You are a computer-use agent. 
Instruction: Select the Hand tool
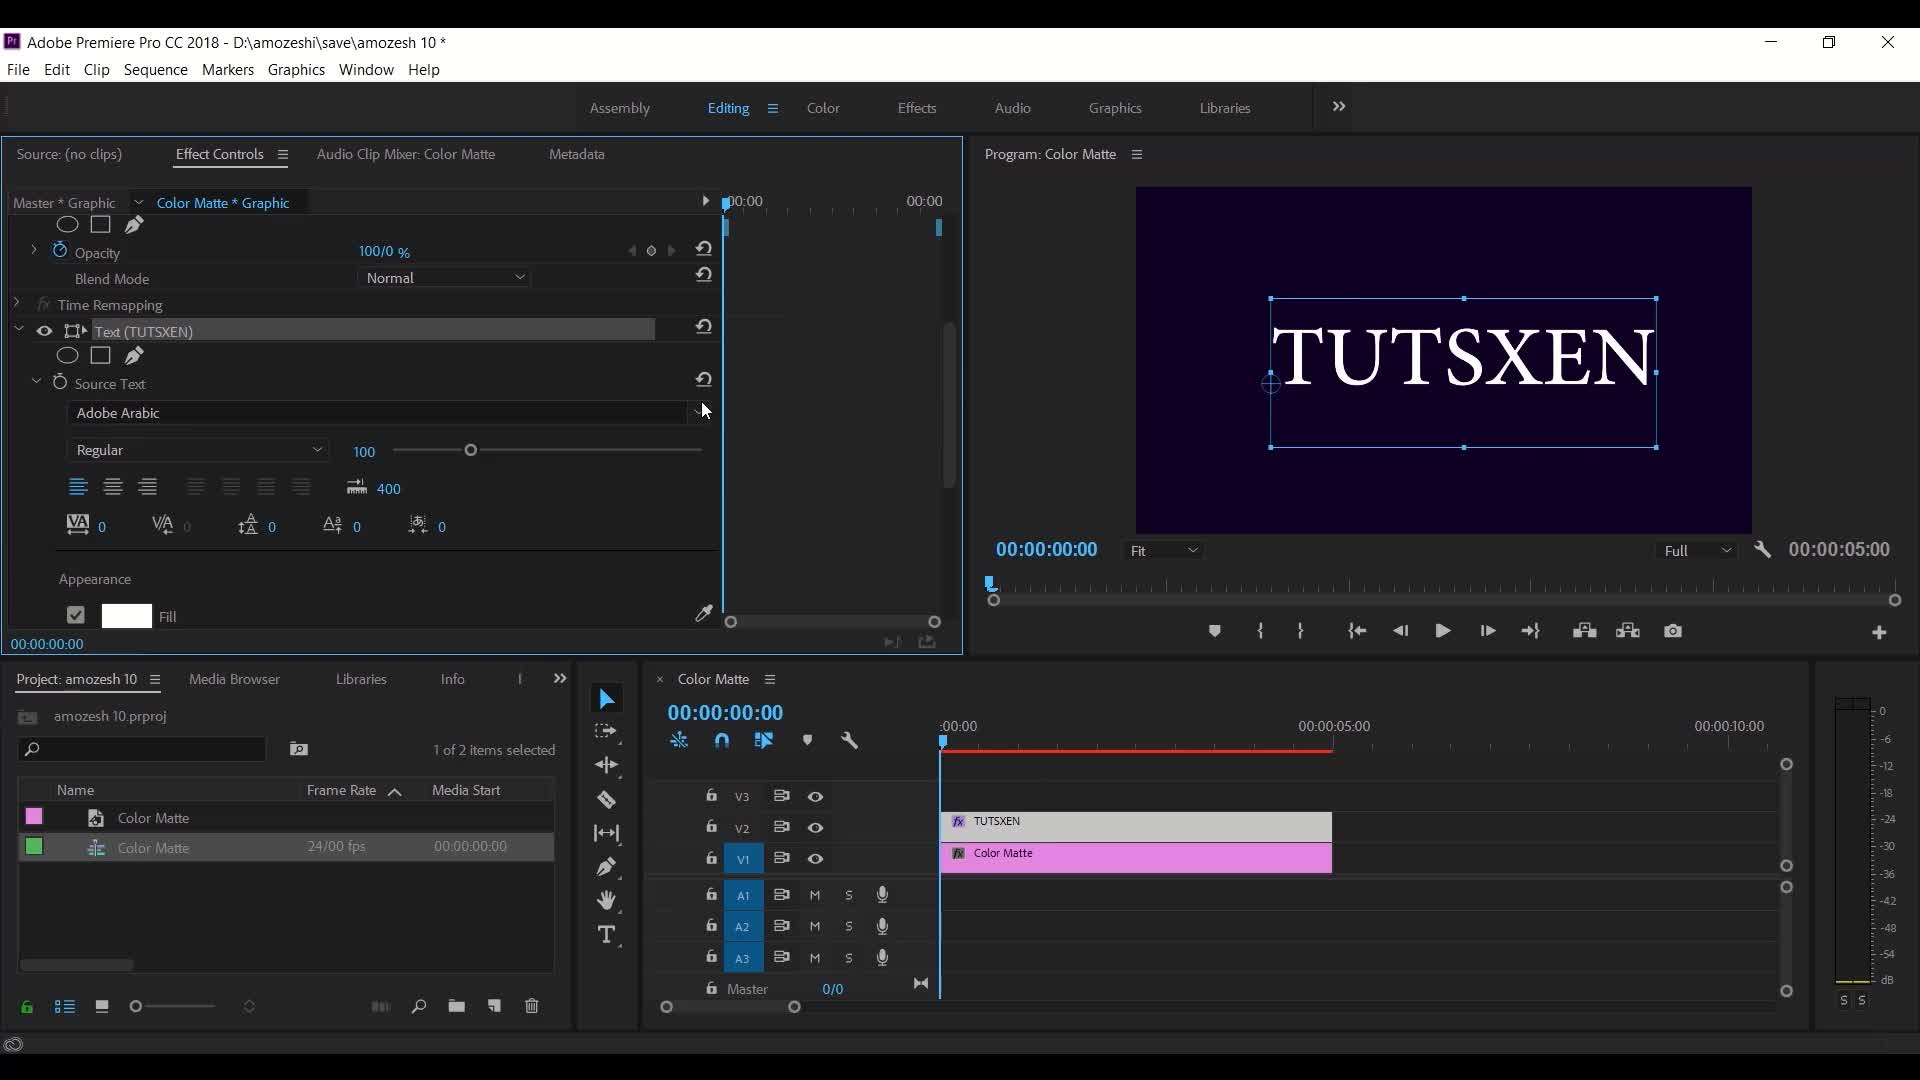pyautogui.click(x=606, y=901)
